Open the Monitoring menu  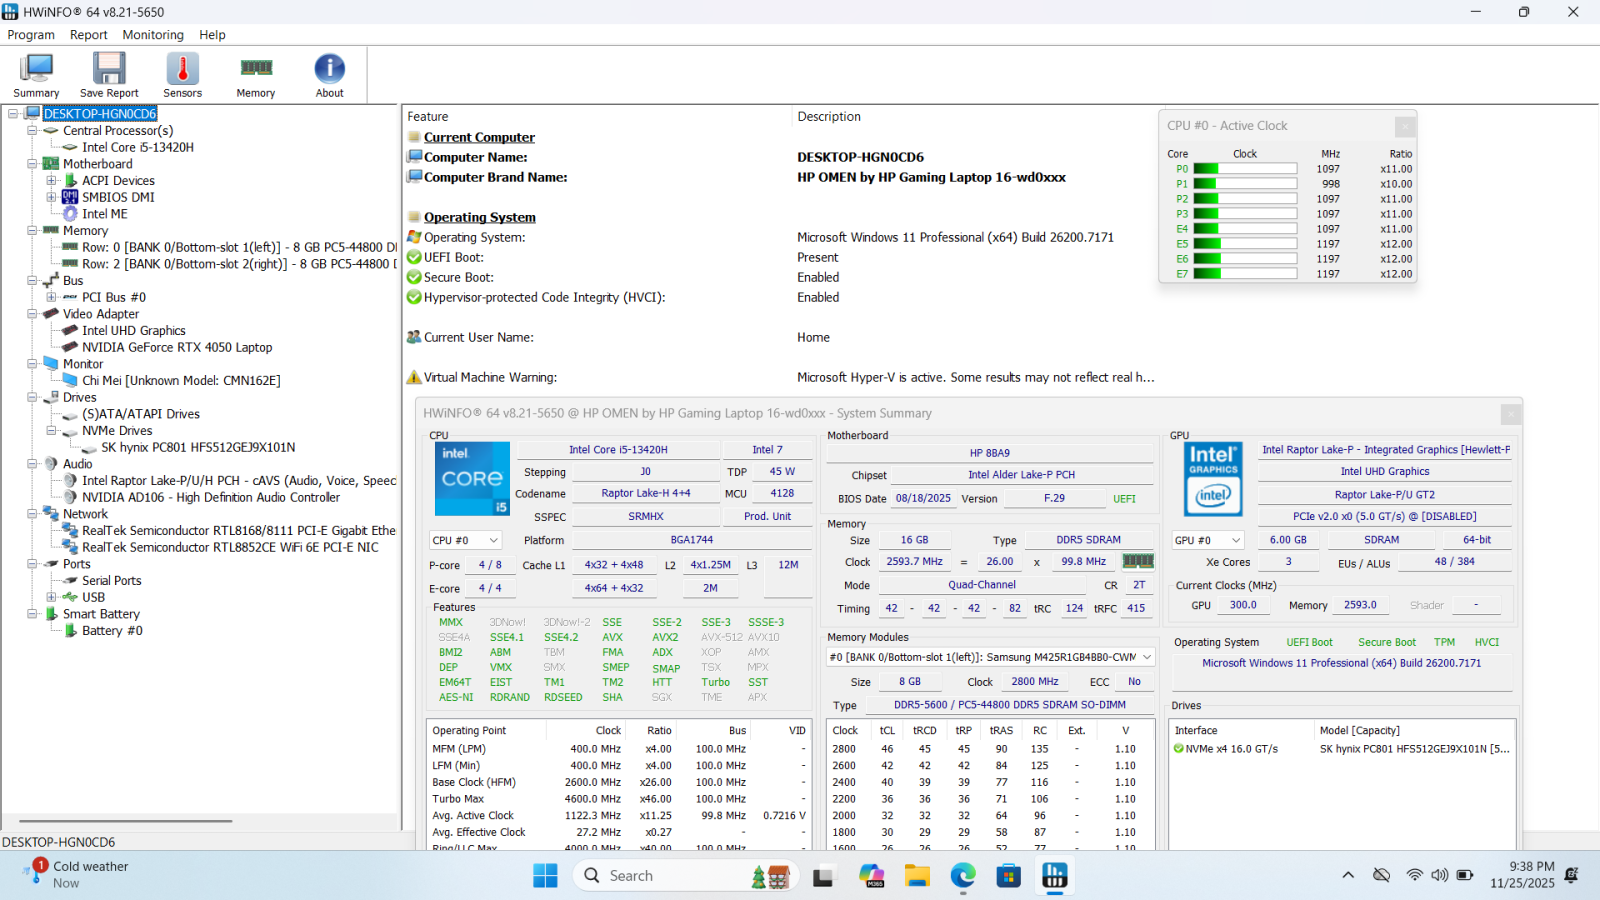click(153, 35)
